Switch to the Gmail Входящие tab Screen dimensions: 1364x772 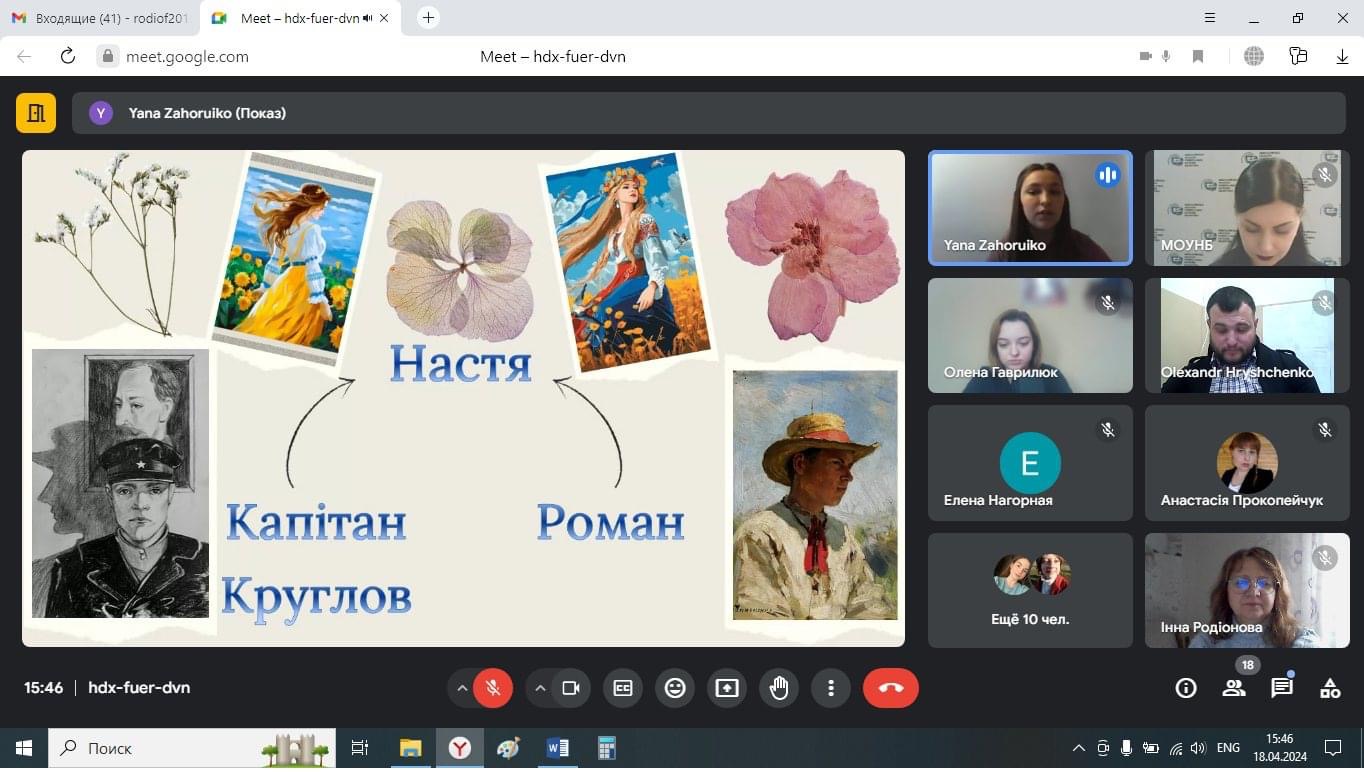click(100, 18)
